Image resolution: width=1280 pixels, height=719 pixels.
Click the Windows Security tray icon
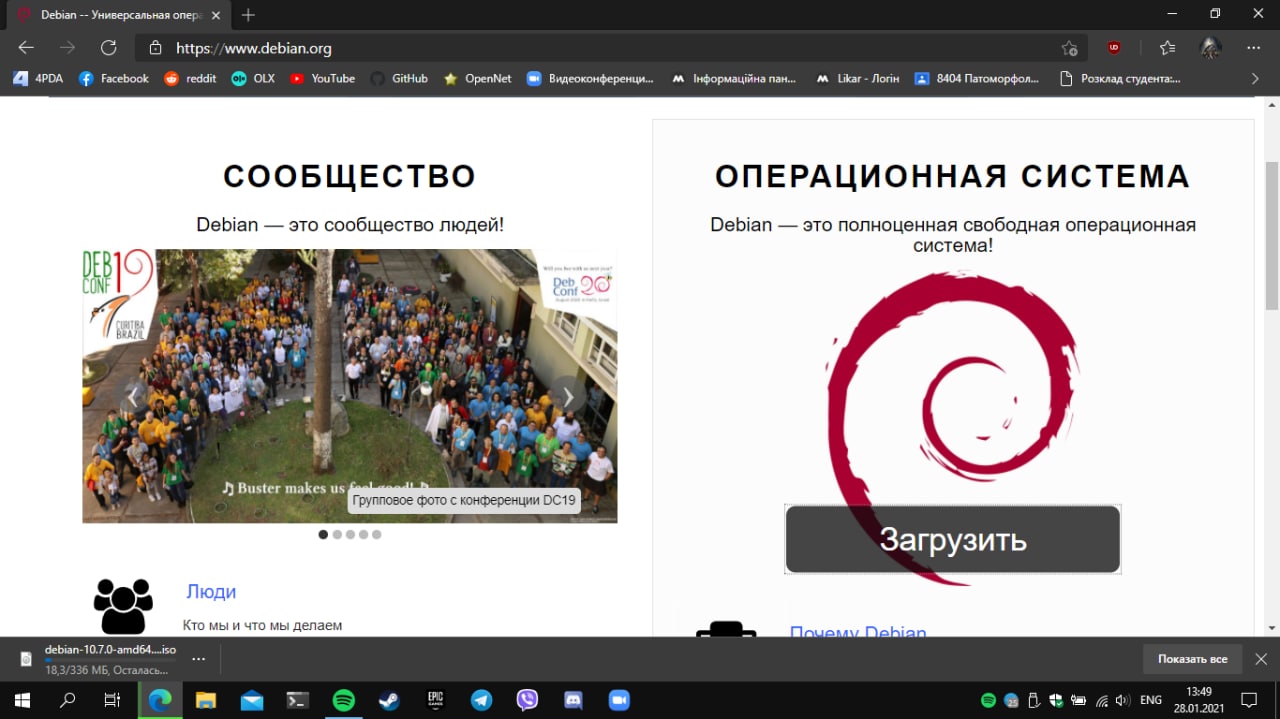click(x=1056, y=700)
